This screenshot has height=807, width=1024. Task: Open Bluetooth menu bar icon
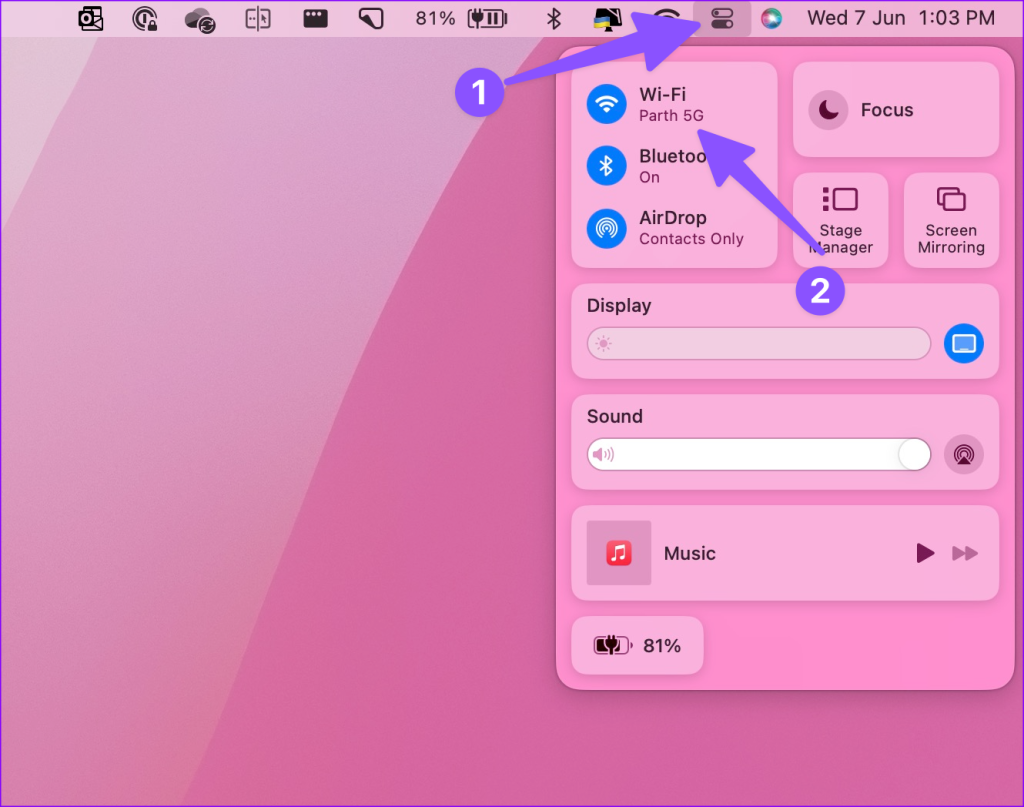554,18
